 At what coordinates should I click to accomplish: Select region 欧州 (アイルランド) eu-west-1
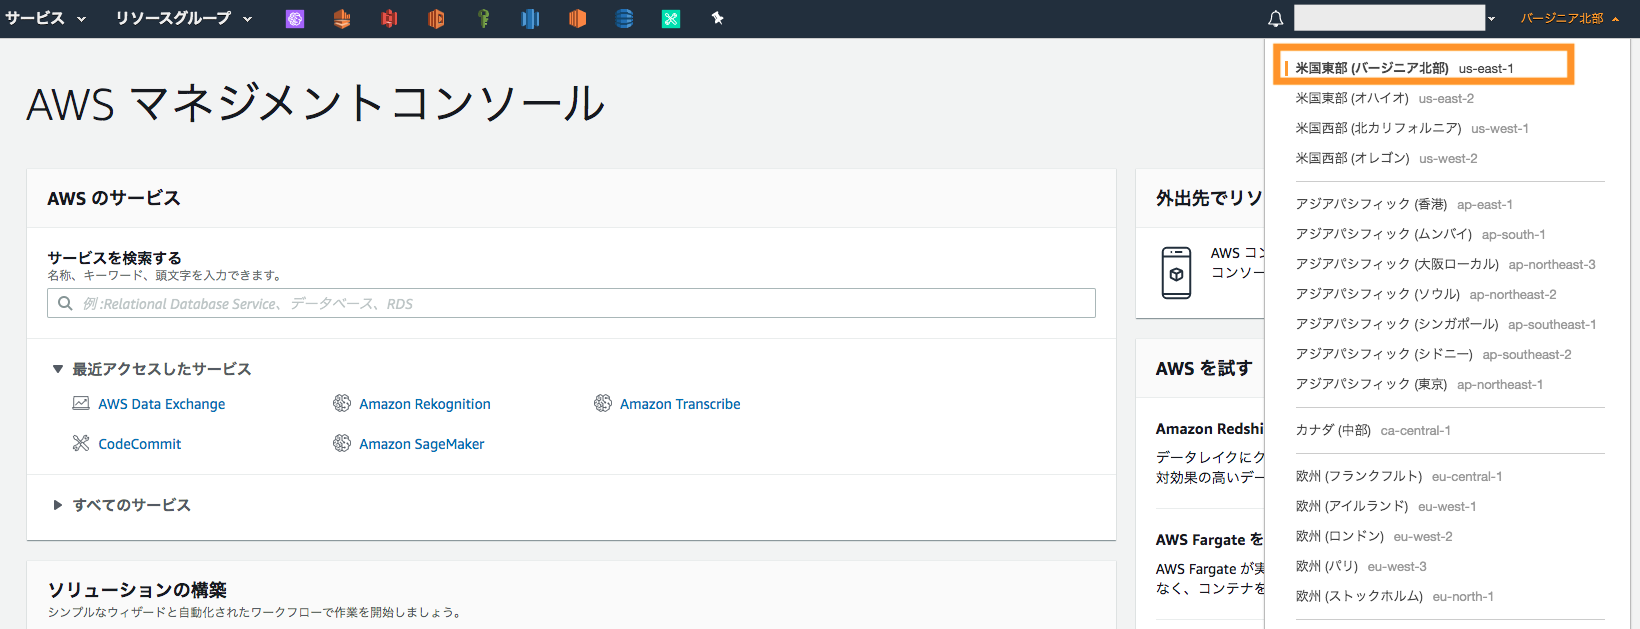(x=1385, y=506)
